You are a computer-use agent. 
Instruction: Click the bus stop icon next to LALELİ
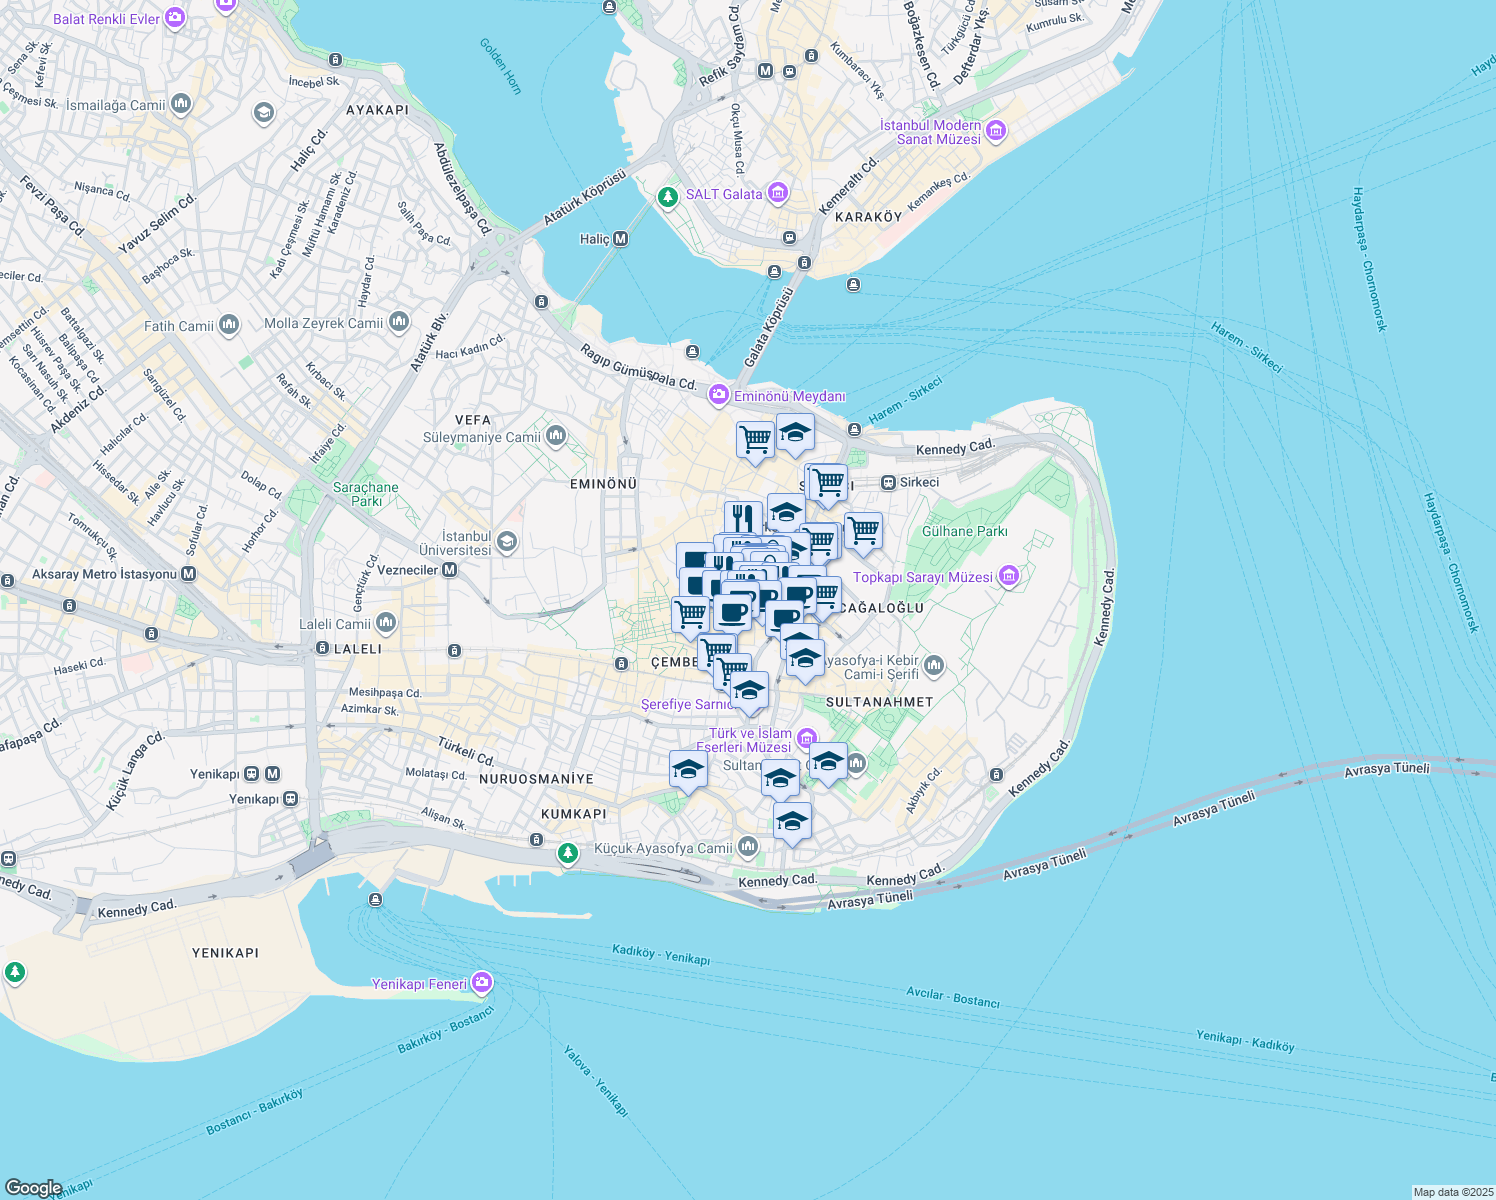pyautogui.click(x=322, y=648)
